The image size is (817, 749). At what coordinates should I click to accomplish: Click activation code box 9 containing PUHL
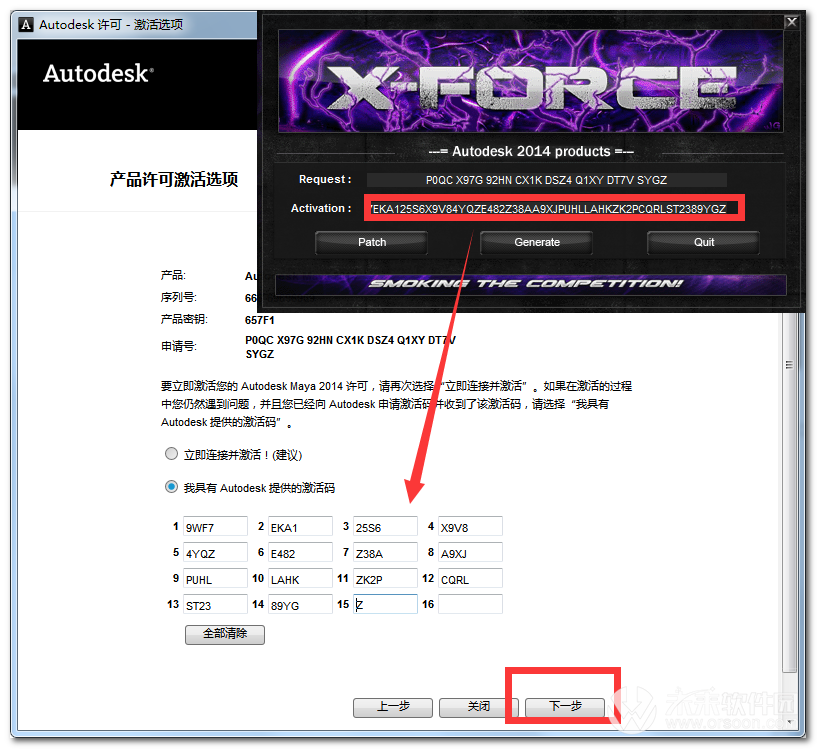pyautogui.click(x=215, y=579)
